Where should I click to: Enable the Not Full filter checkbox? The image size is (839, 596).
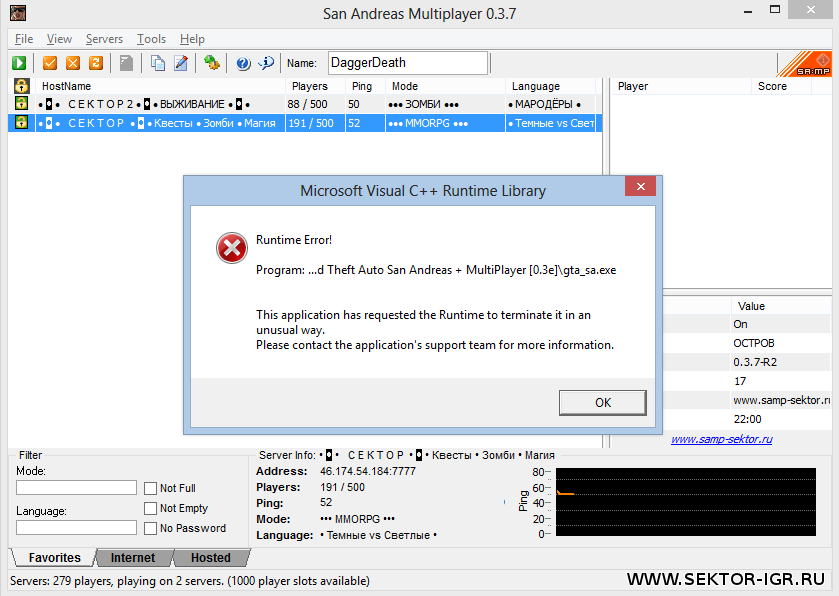point(150,488)
